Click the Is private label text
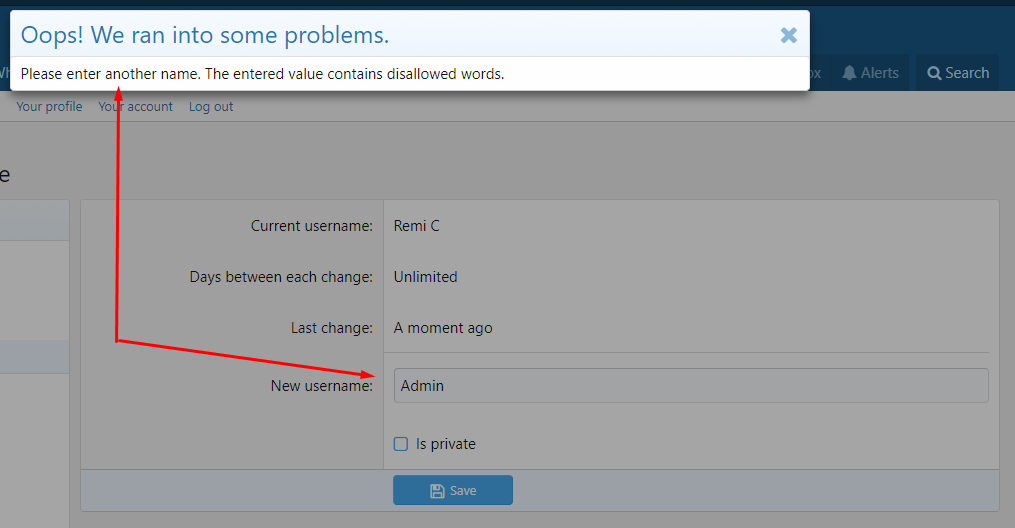1015x528 pixels. click(x=446, y=444)
